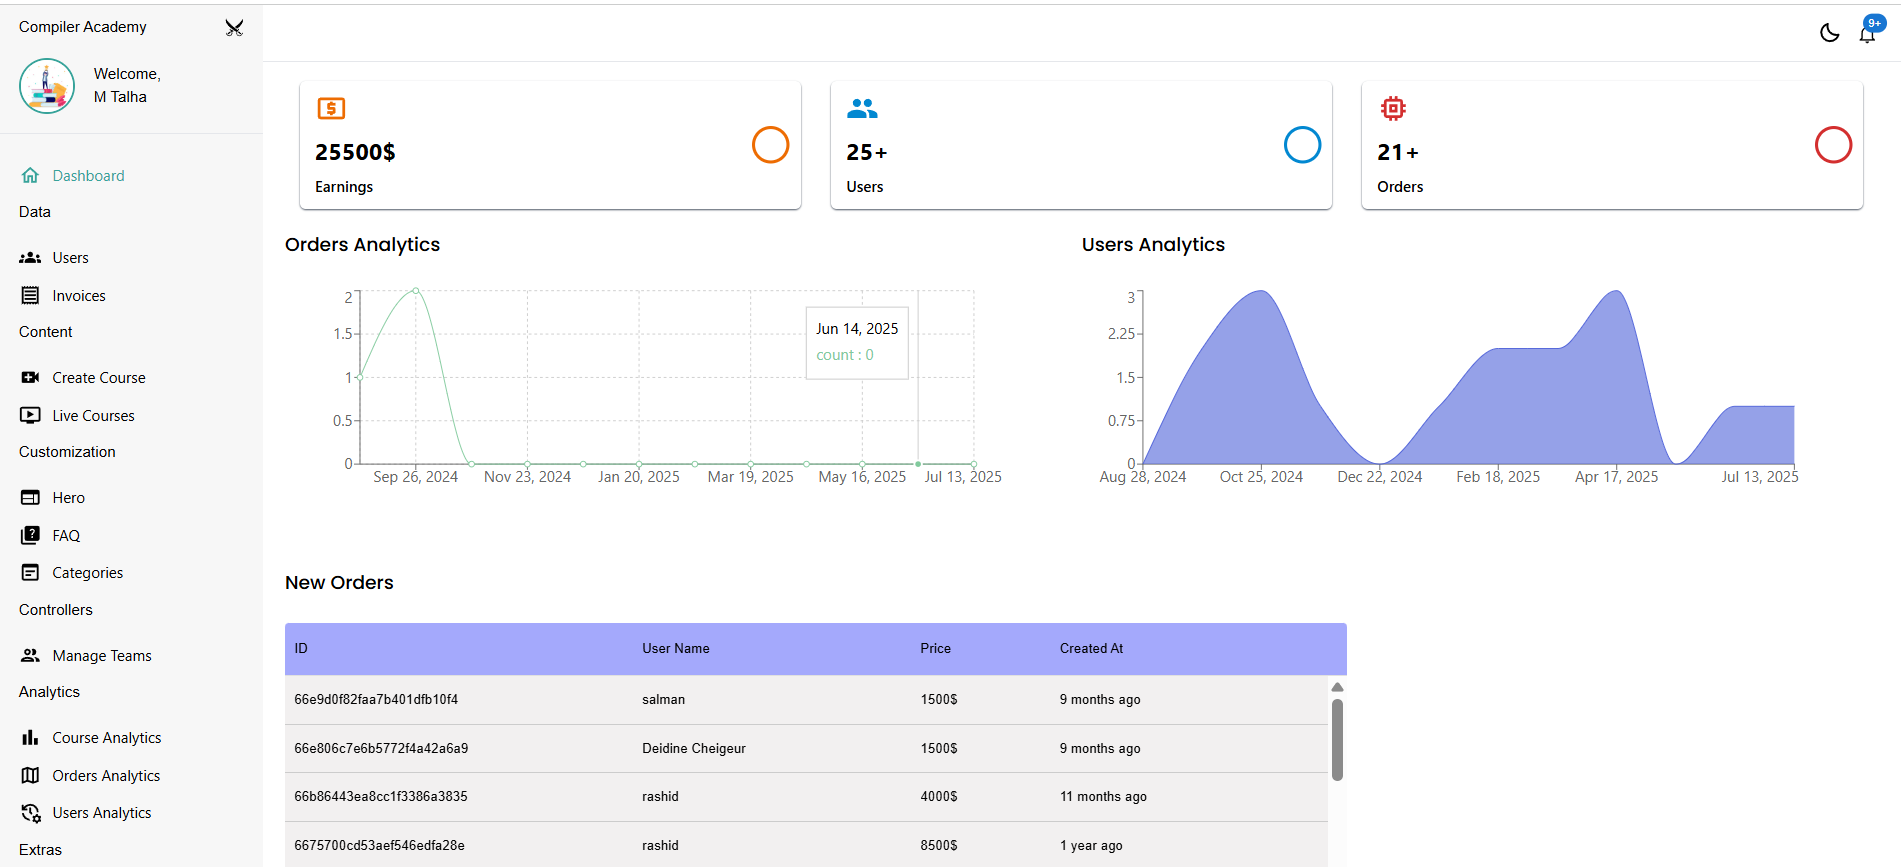Click the 21+ orders count
This screenshot has height=867, width=1901.
coord(1398,152)
